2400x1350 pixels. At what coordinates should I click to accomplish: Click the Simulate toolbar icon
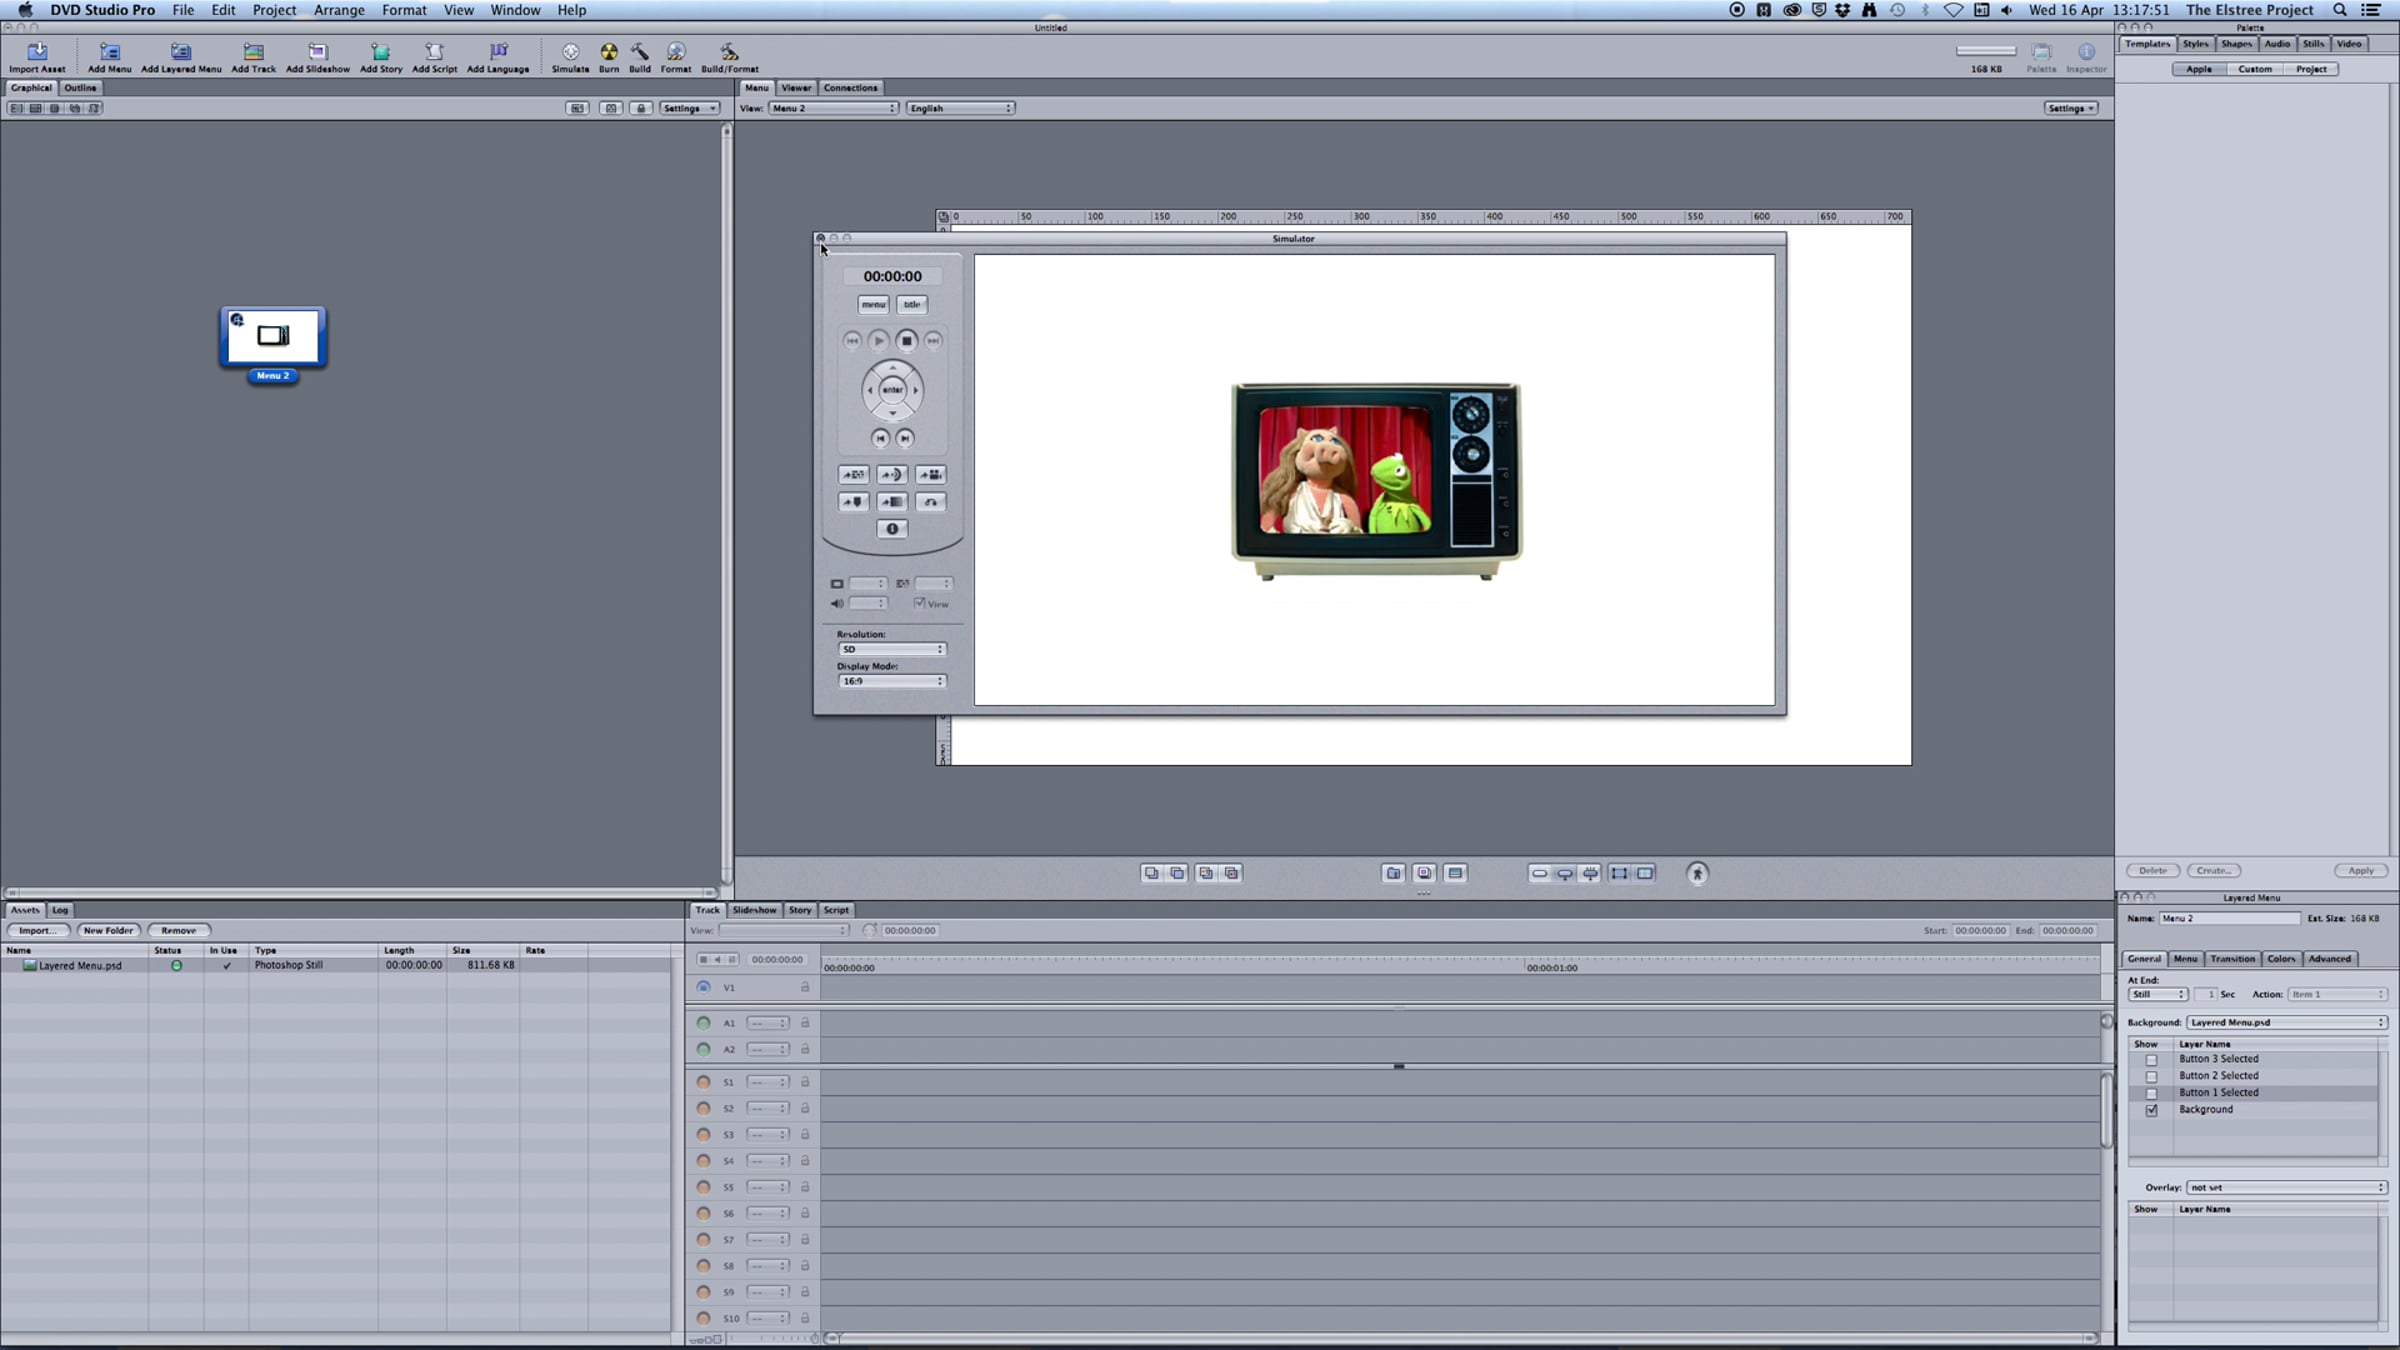pyautogui.click(x=570, y=52)
